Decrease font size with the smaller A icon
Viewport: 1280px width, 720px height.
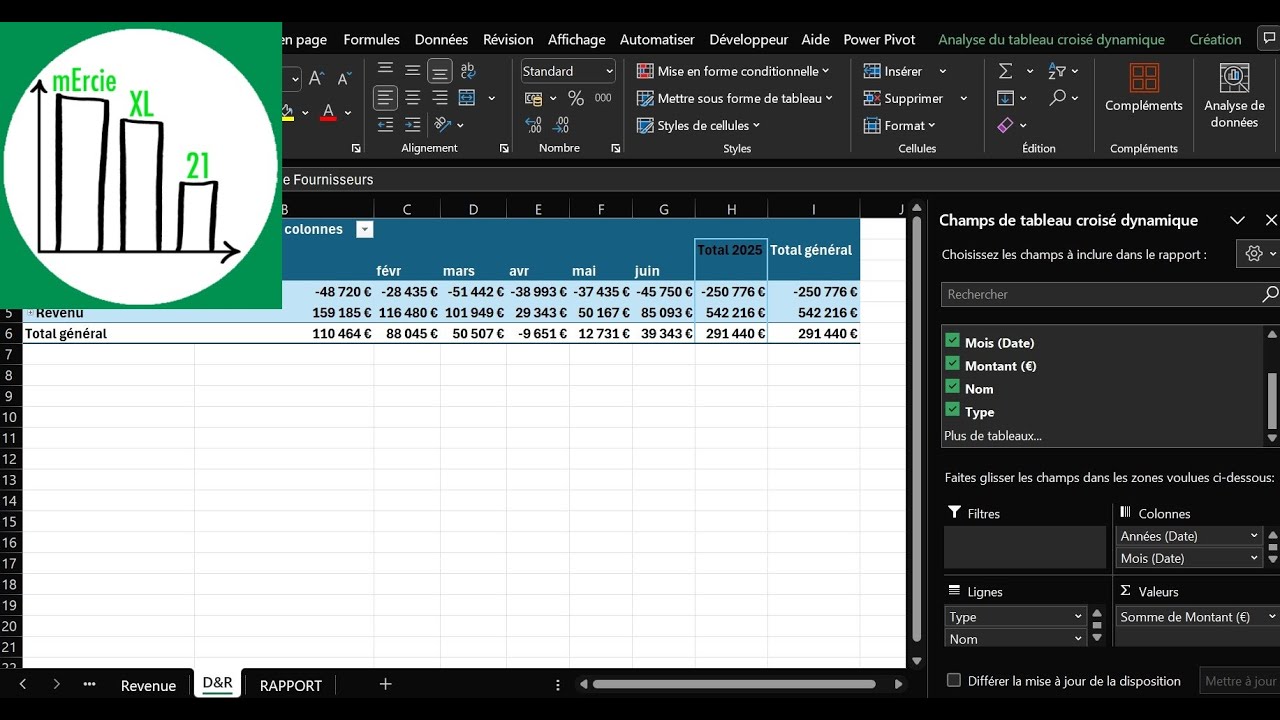point(344,78)
